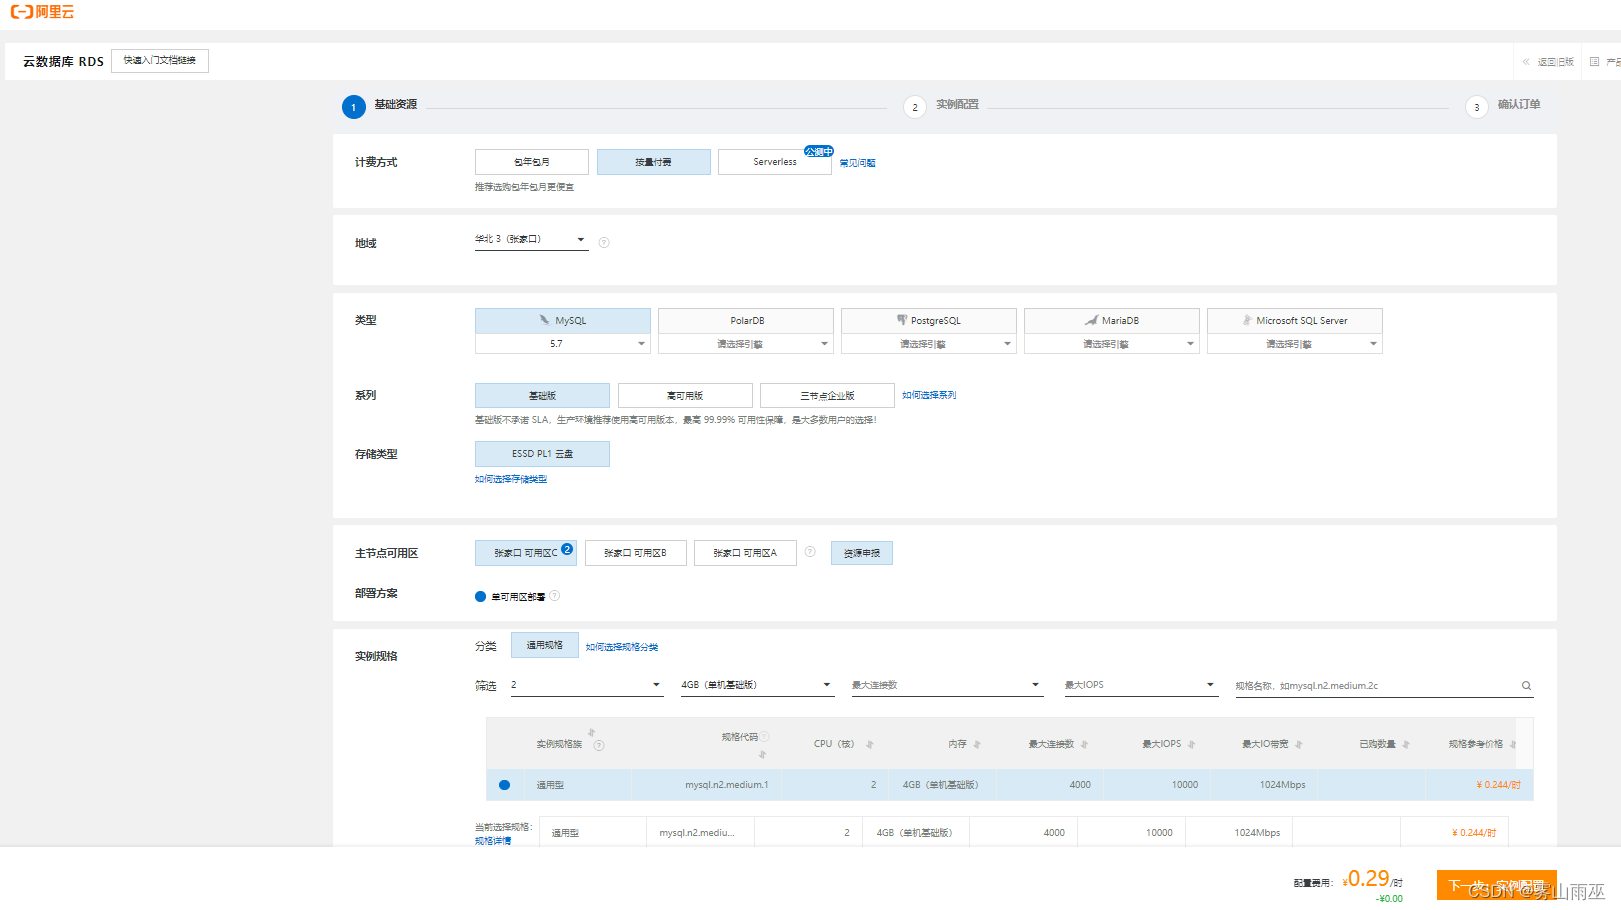Click the 快速入门文档链接 button
1621x910 pixels.
[x=160, y=61]
